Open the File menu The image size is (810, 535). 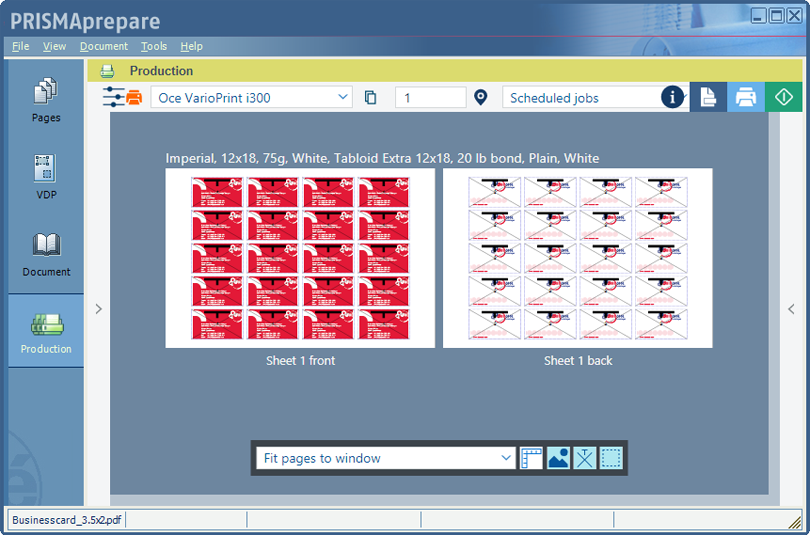[21, 46]
